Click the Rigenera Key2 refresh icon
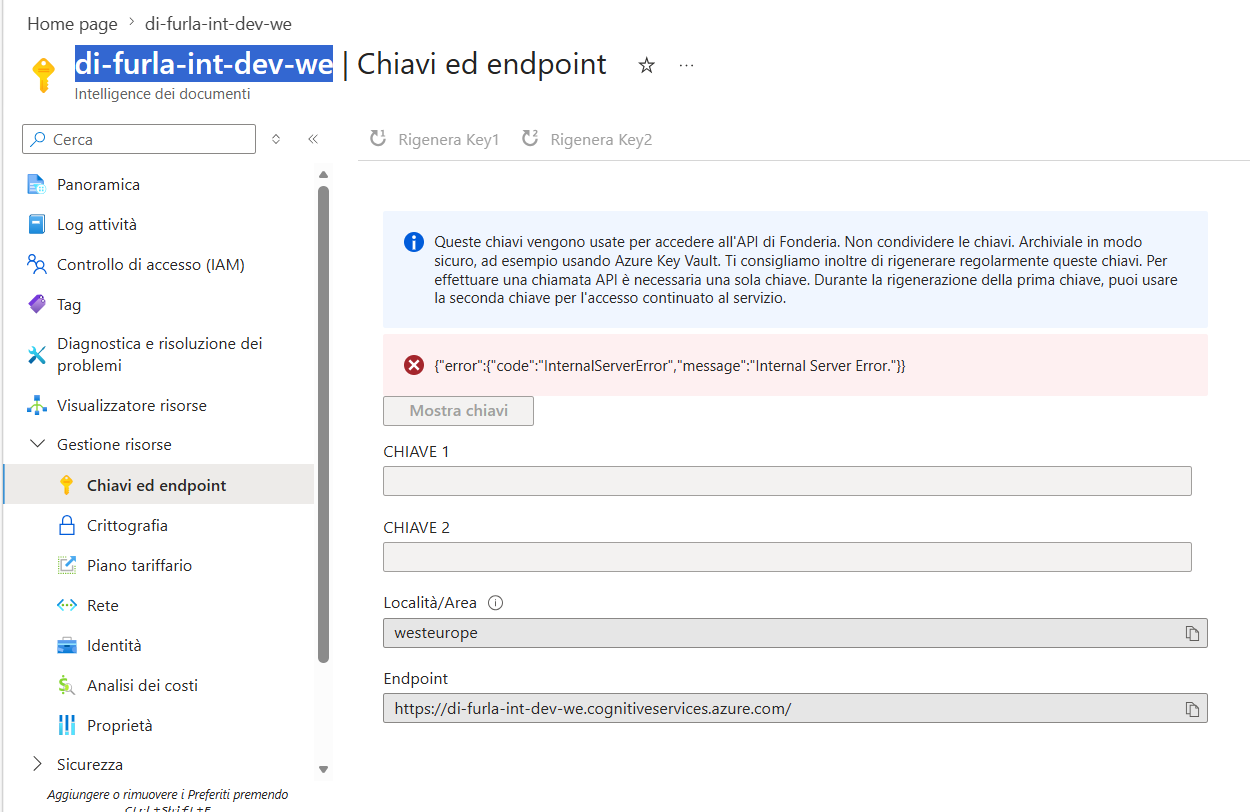Image resolution: width=1250 pixels, height=812 pixels. point(530,138)
